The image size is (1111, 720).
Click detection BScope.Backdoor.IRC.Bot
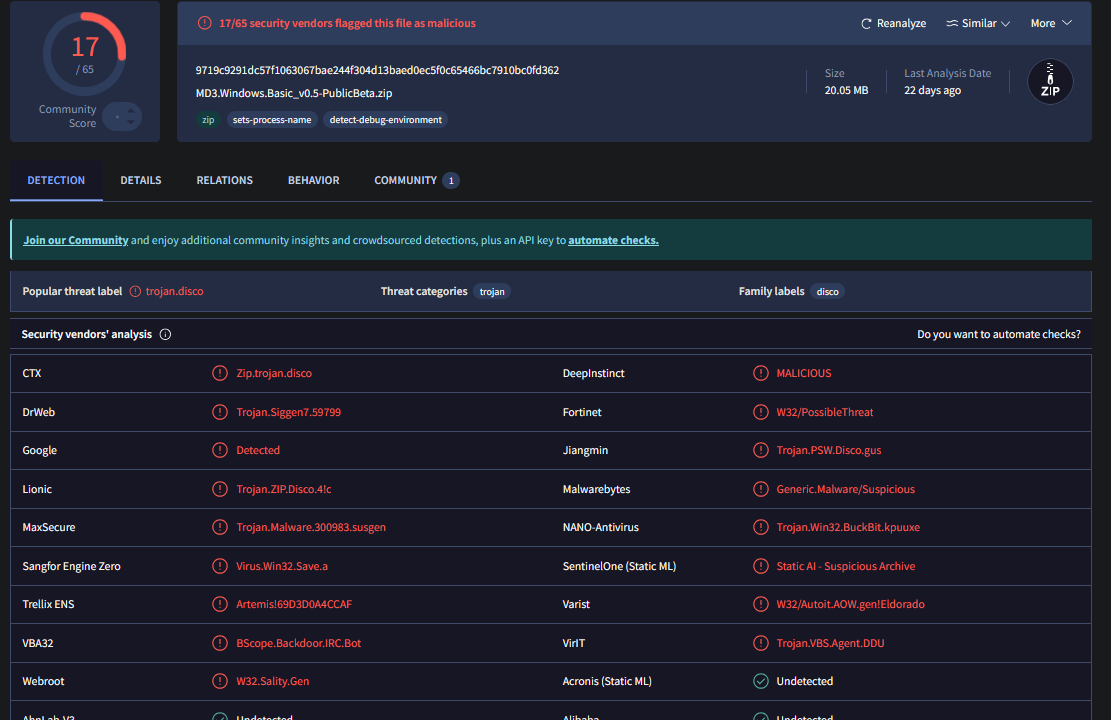(x=298, y=643)
